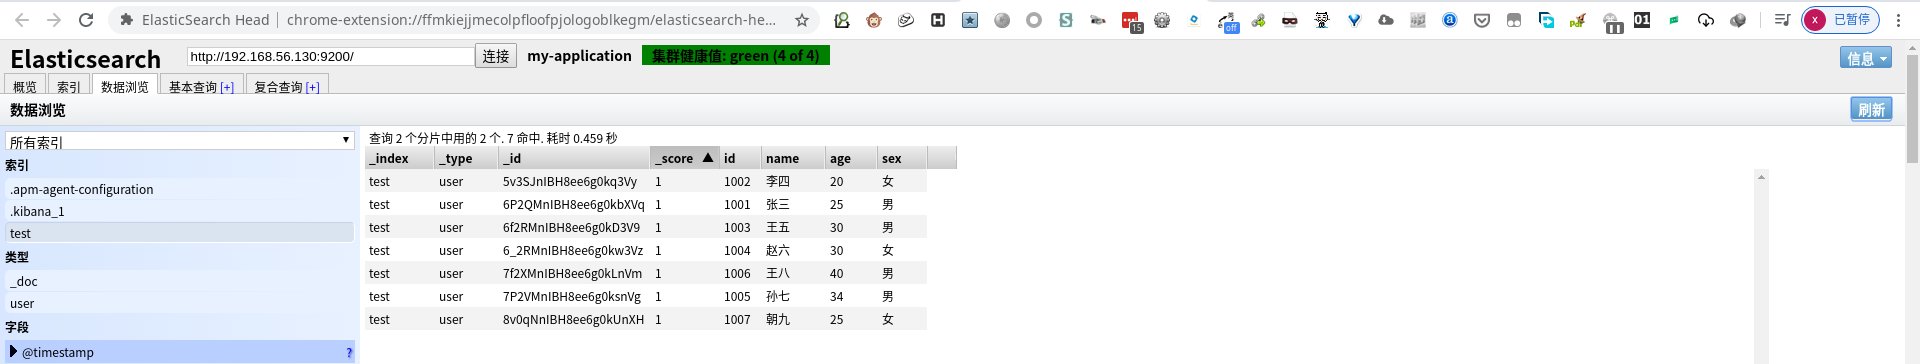
Task: Click the gear-shaped extension icon
Action: click(x=1162, y=20)
